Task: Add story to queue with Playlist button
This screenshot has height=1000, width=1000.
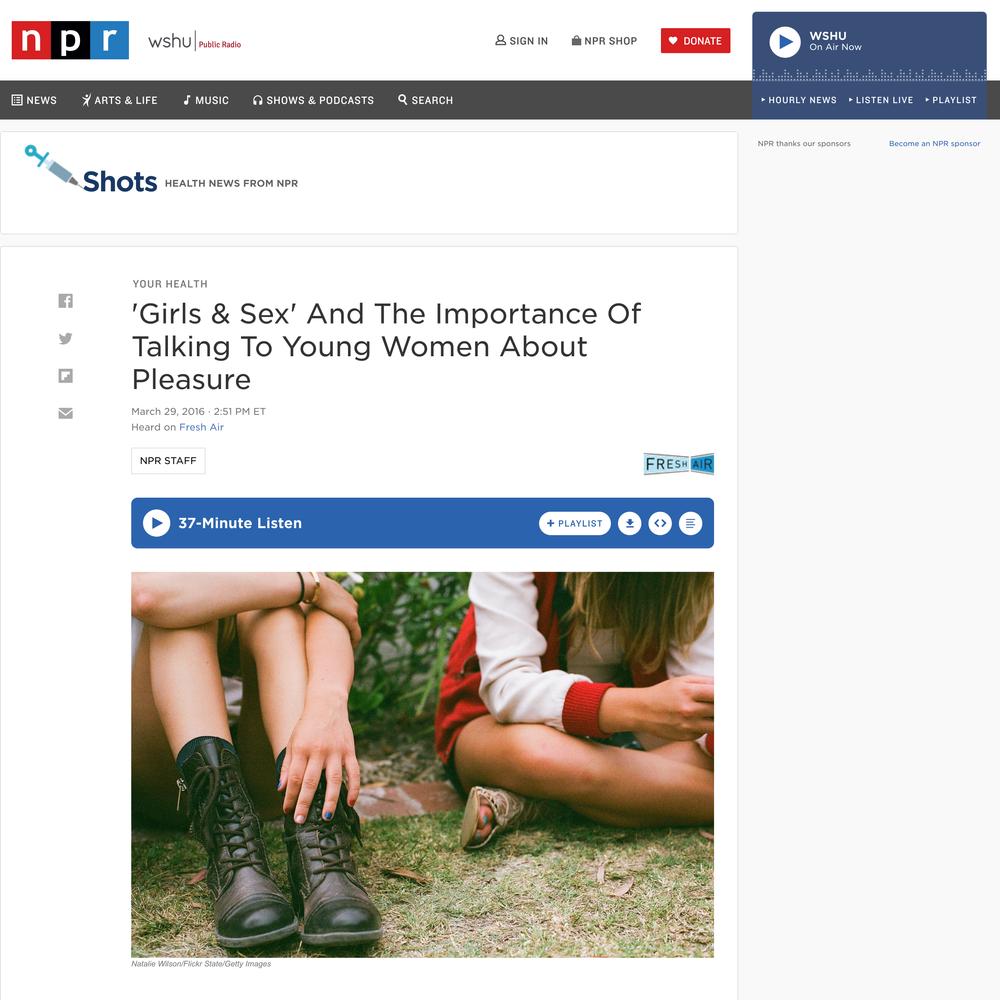Action: coord(575,524)
